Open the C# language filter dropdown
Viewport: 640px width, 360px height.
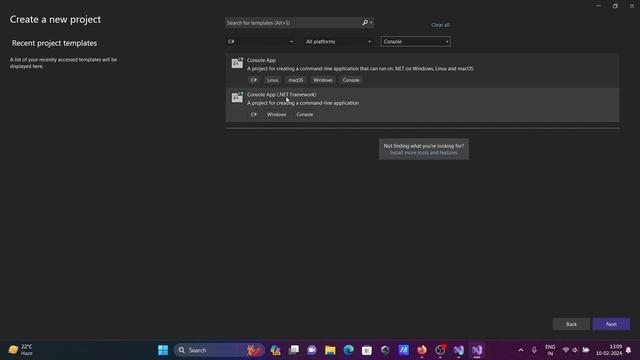click(260, 42)
